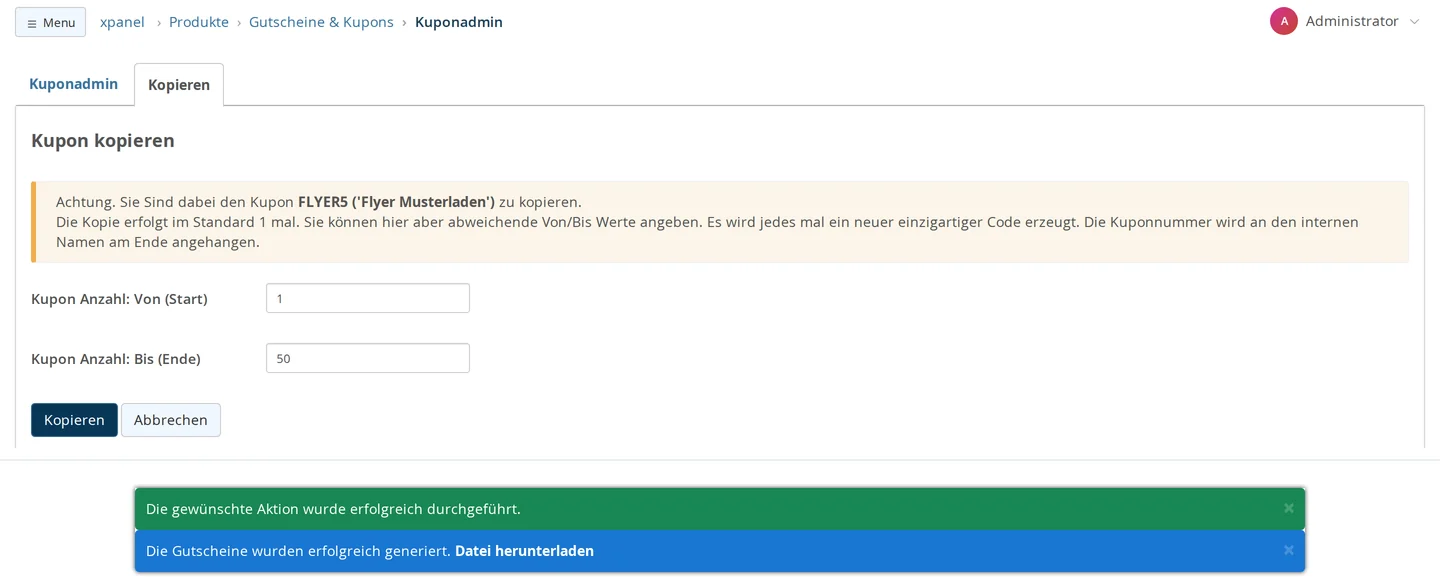The height and width of the screenshot is (588, 1440).
Task: Click 'FLYER5 ('Flyer Musterladen')' bold text
Action: pos(396,202)
